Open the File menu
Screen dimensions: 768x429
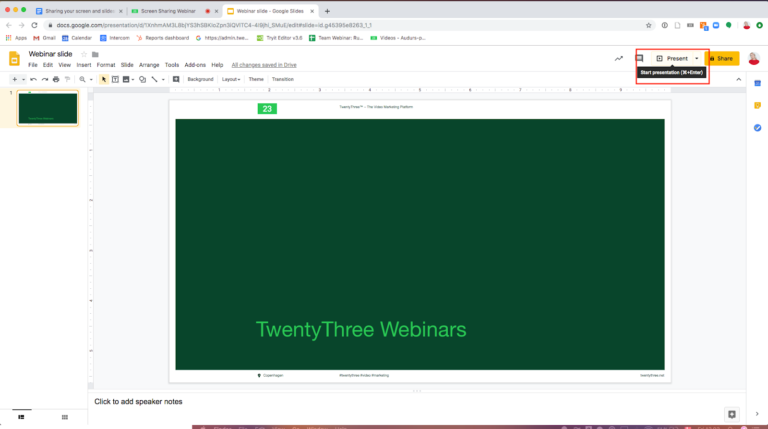32,65
